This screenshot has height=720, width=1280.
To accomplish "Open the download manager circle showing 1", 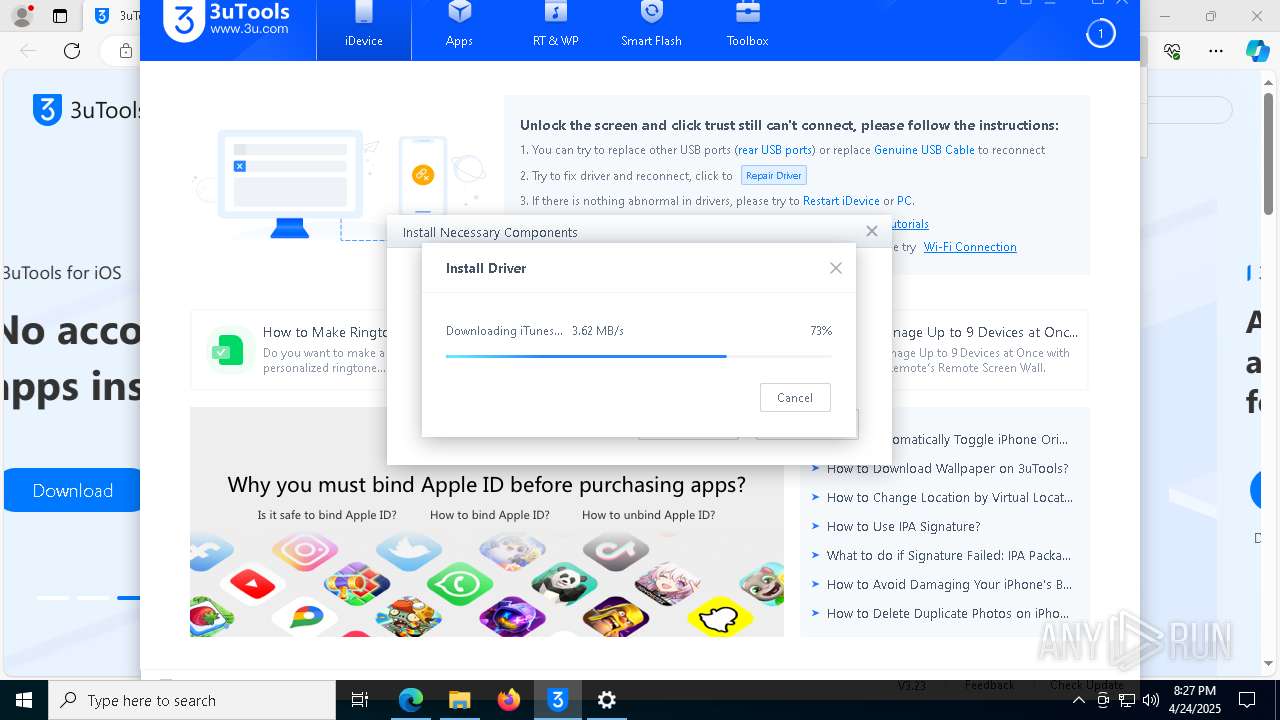I will point(1100,34).
